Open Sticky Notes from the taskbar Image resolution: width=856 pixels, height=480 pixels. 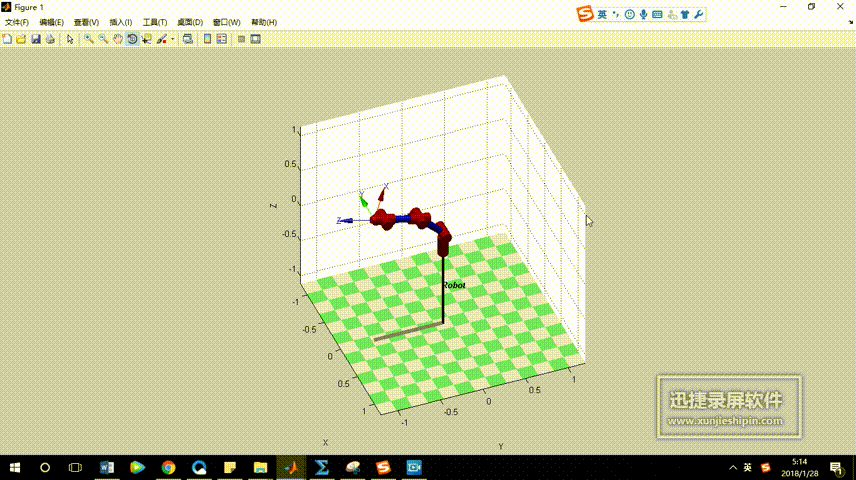click(230, 467)
